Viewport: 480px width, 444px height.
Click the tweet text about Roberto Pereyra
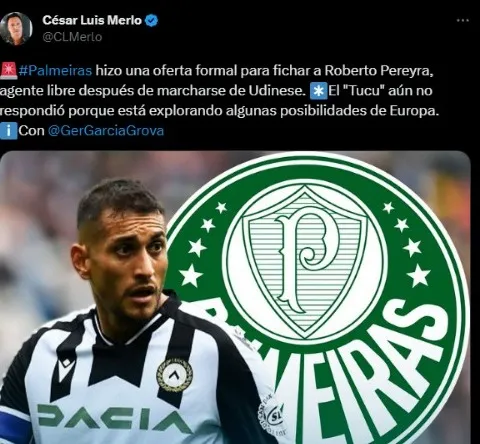pyautogui.click(x=218, y=101)
